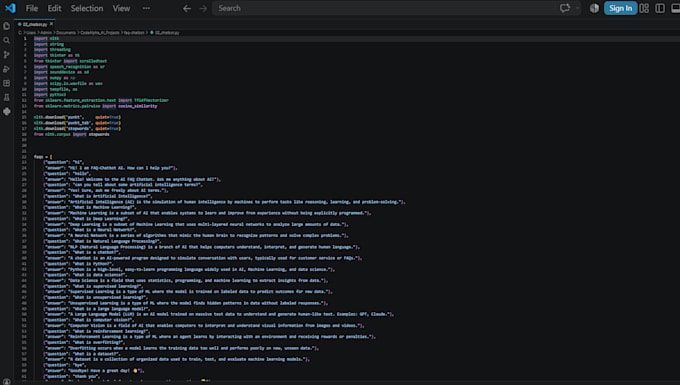Click the Large Language Model answer line
This screenshot has height=385, width=680.
[x=219, y=314]
